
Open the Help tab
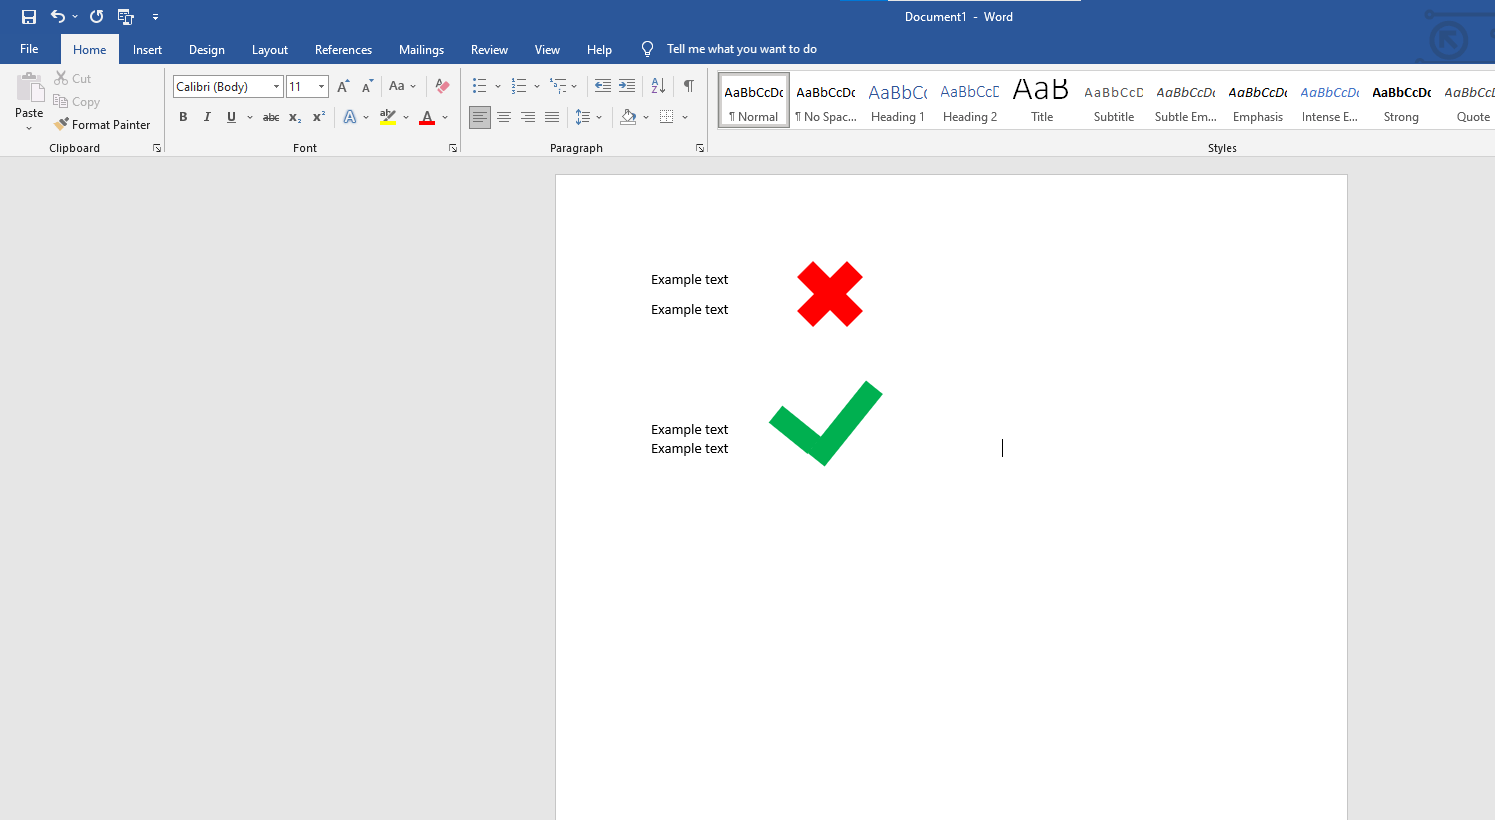tap(599, 50)
